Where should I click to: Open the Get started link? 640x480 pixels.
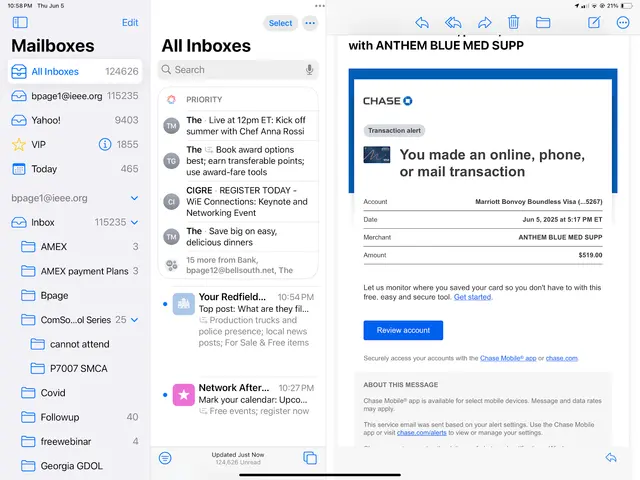[472, 297]
